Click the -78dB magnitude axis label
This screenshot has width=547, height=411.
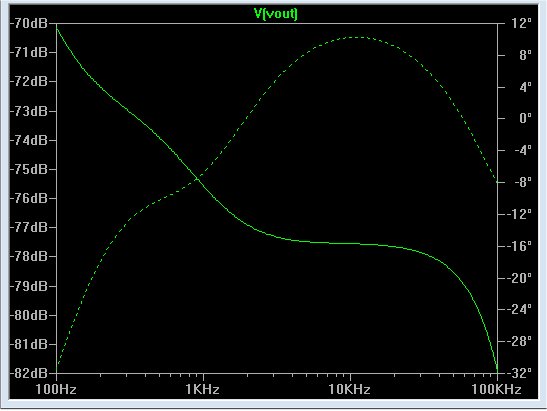coord(29,256)
